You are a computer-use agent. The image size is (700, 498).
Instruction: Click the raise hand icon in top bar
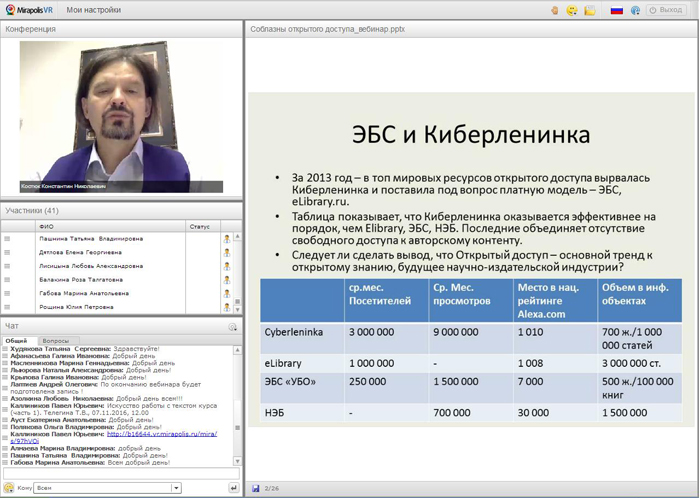tap(554, 10)
